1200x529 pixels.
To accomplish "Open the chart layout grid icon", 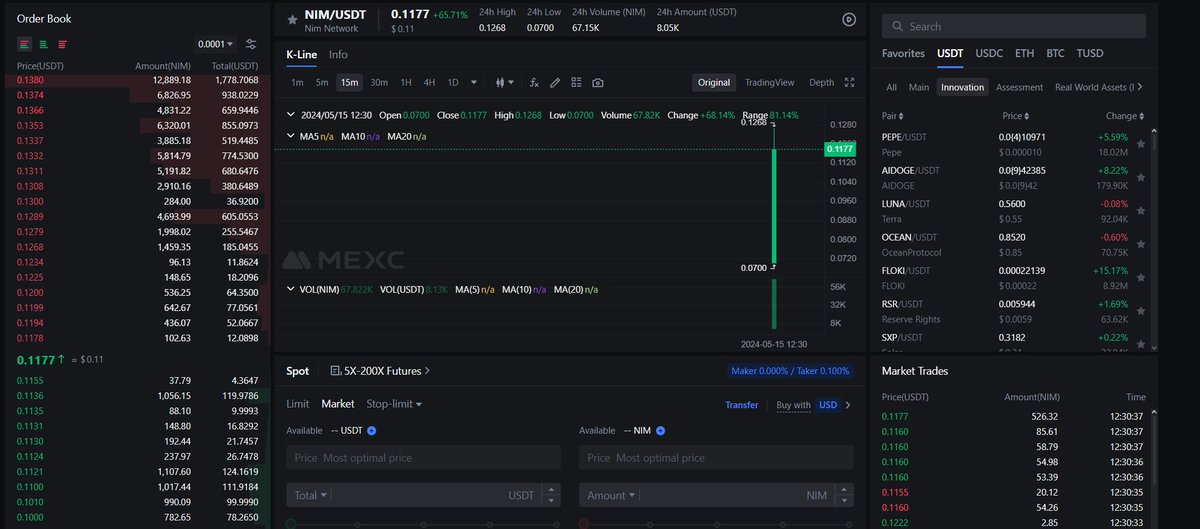I will pyautogui.click(x=576, y=82).
